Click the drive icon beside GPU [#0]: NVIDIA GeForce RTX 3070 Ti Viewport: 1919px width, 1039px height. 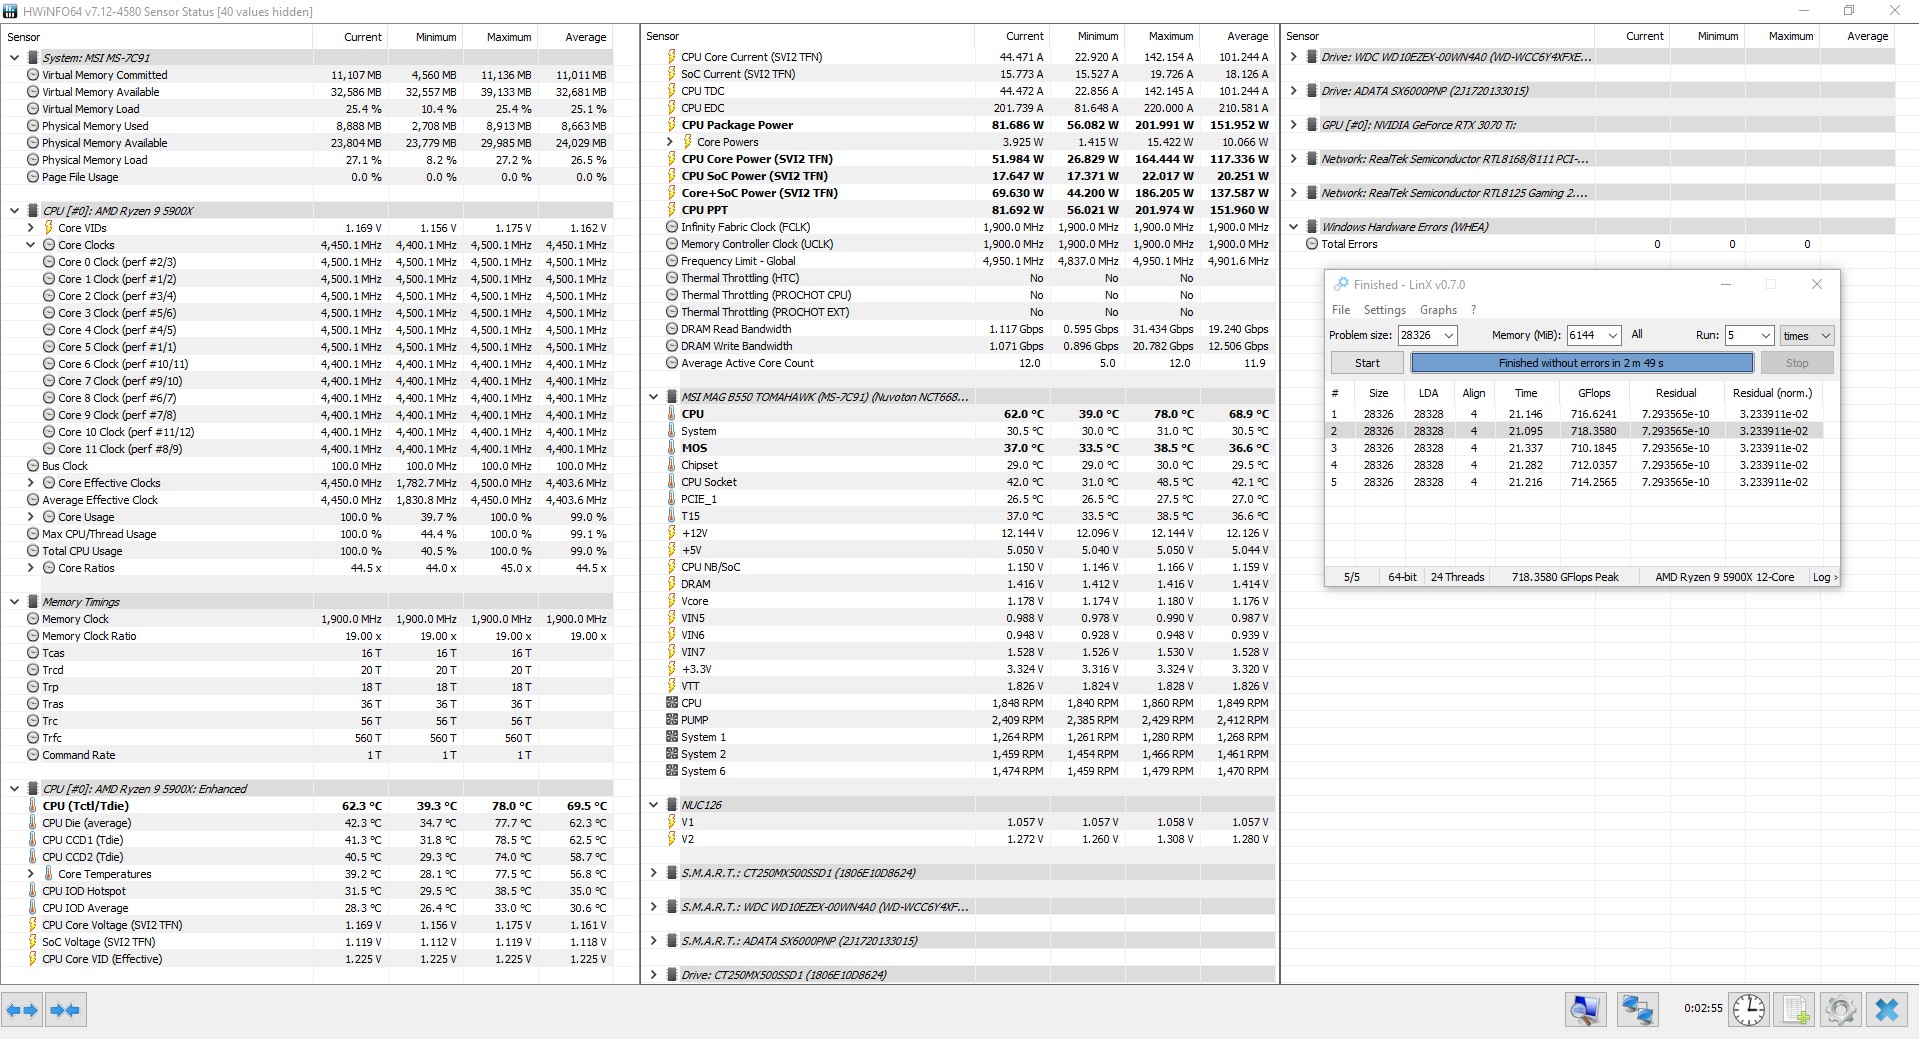point(1311,125)
